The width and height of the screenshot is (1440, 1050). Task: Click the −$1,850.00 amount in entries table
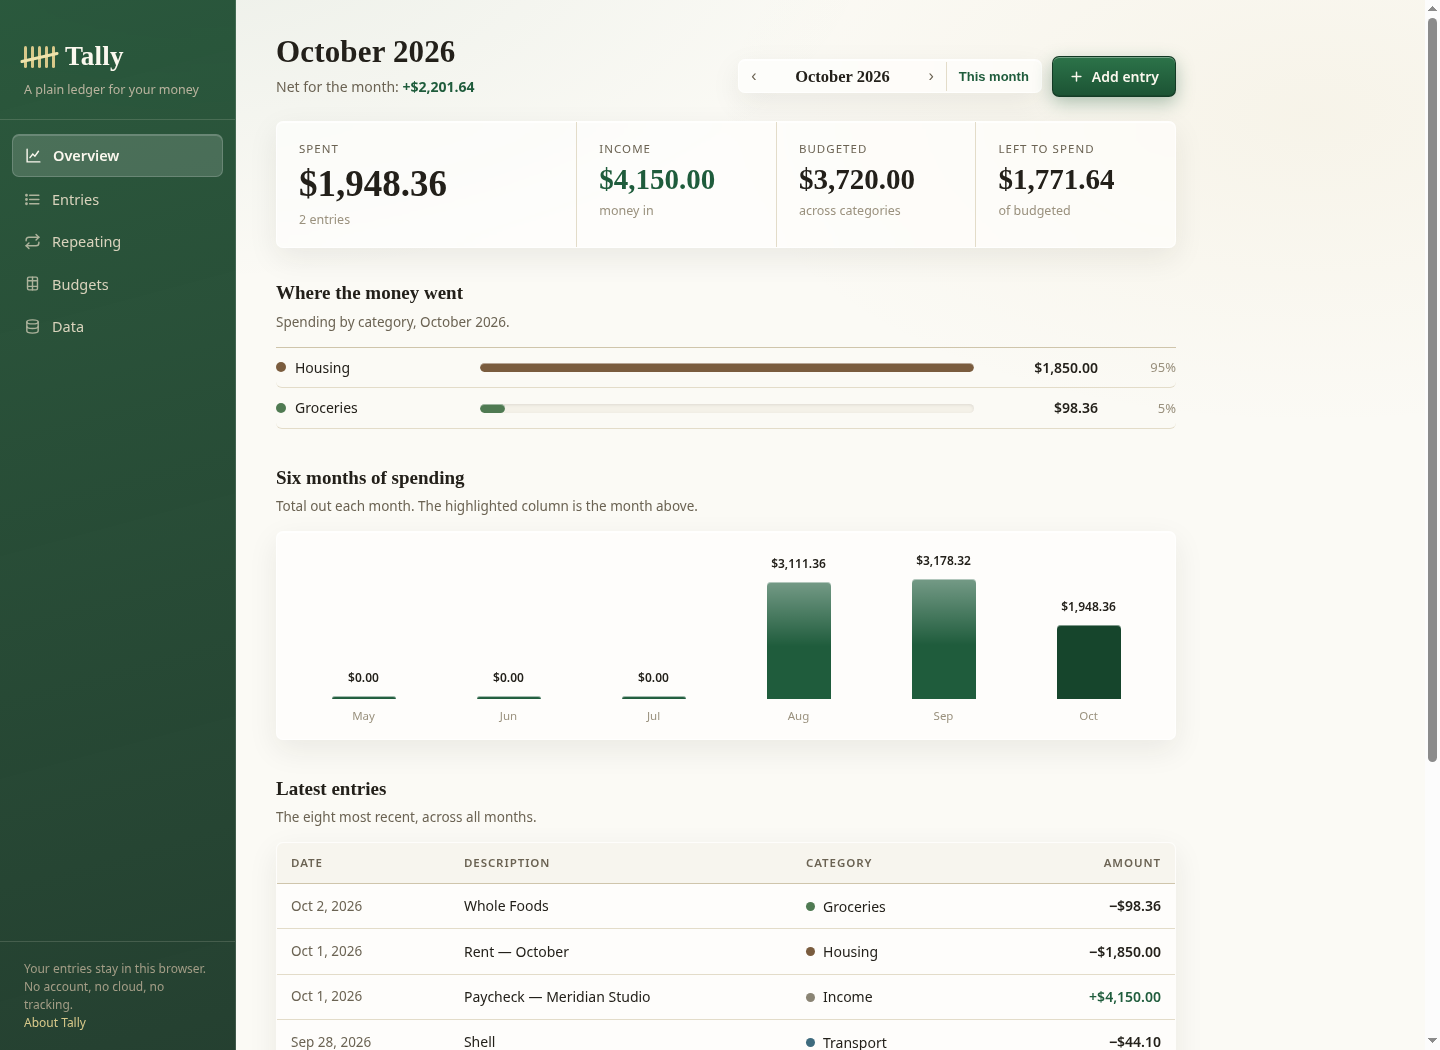pos(1125,952)
